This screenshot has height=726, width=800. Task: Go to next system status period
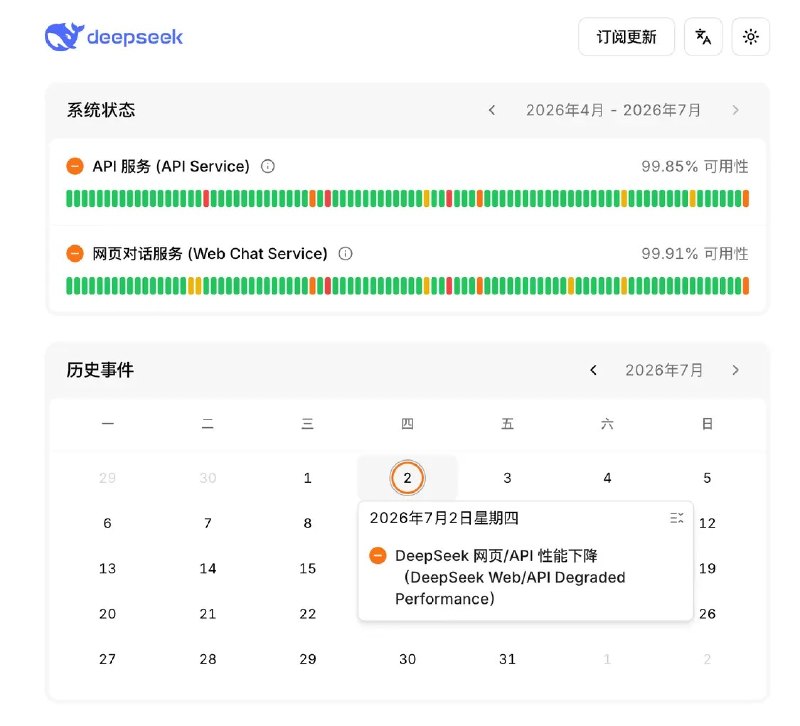[x=735, y=110]
